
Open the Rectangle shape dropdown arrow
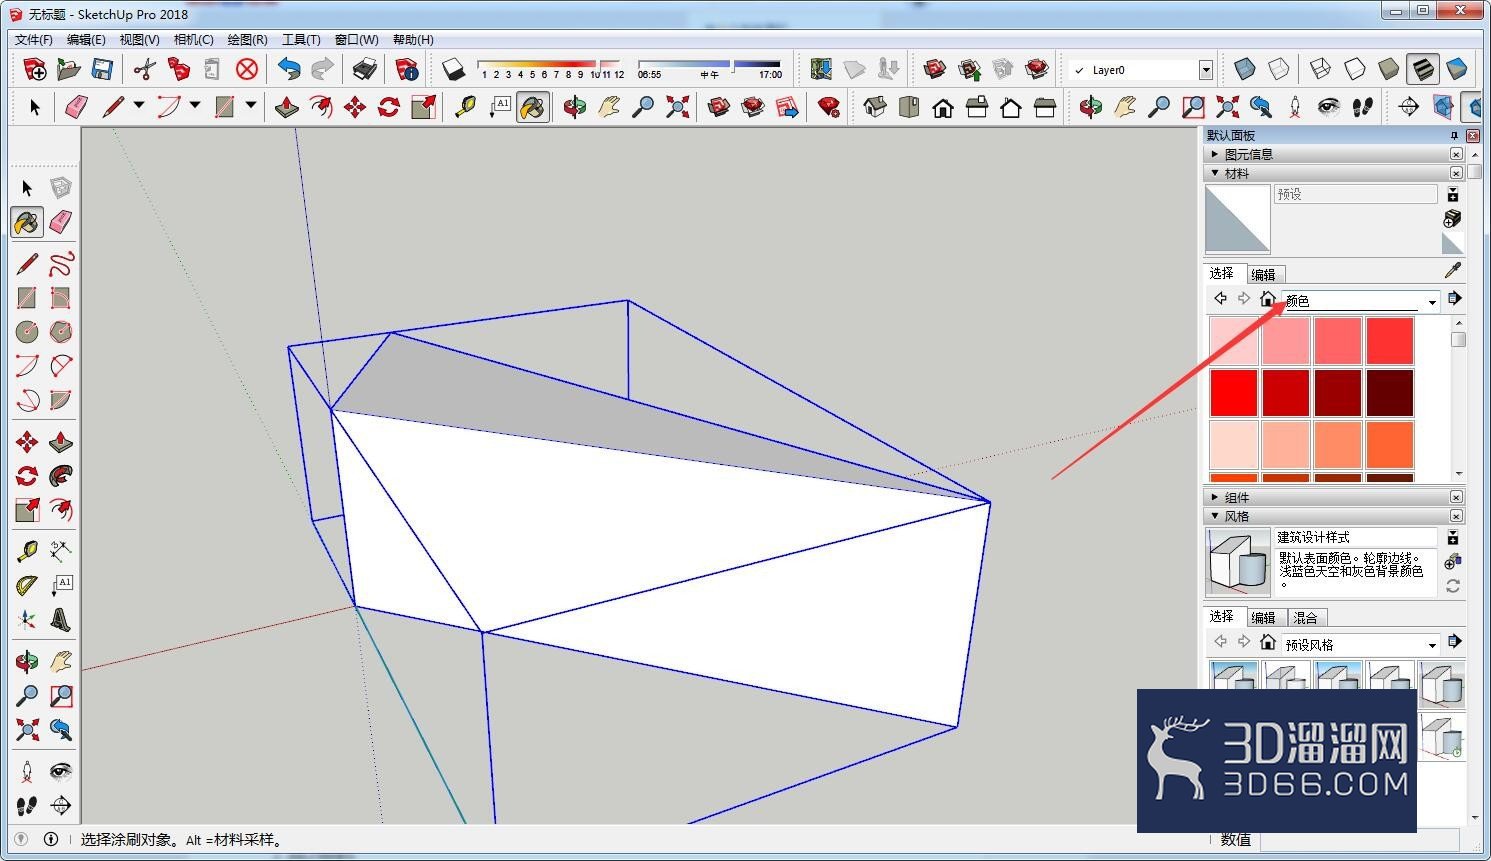click(x=251, y=104)
